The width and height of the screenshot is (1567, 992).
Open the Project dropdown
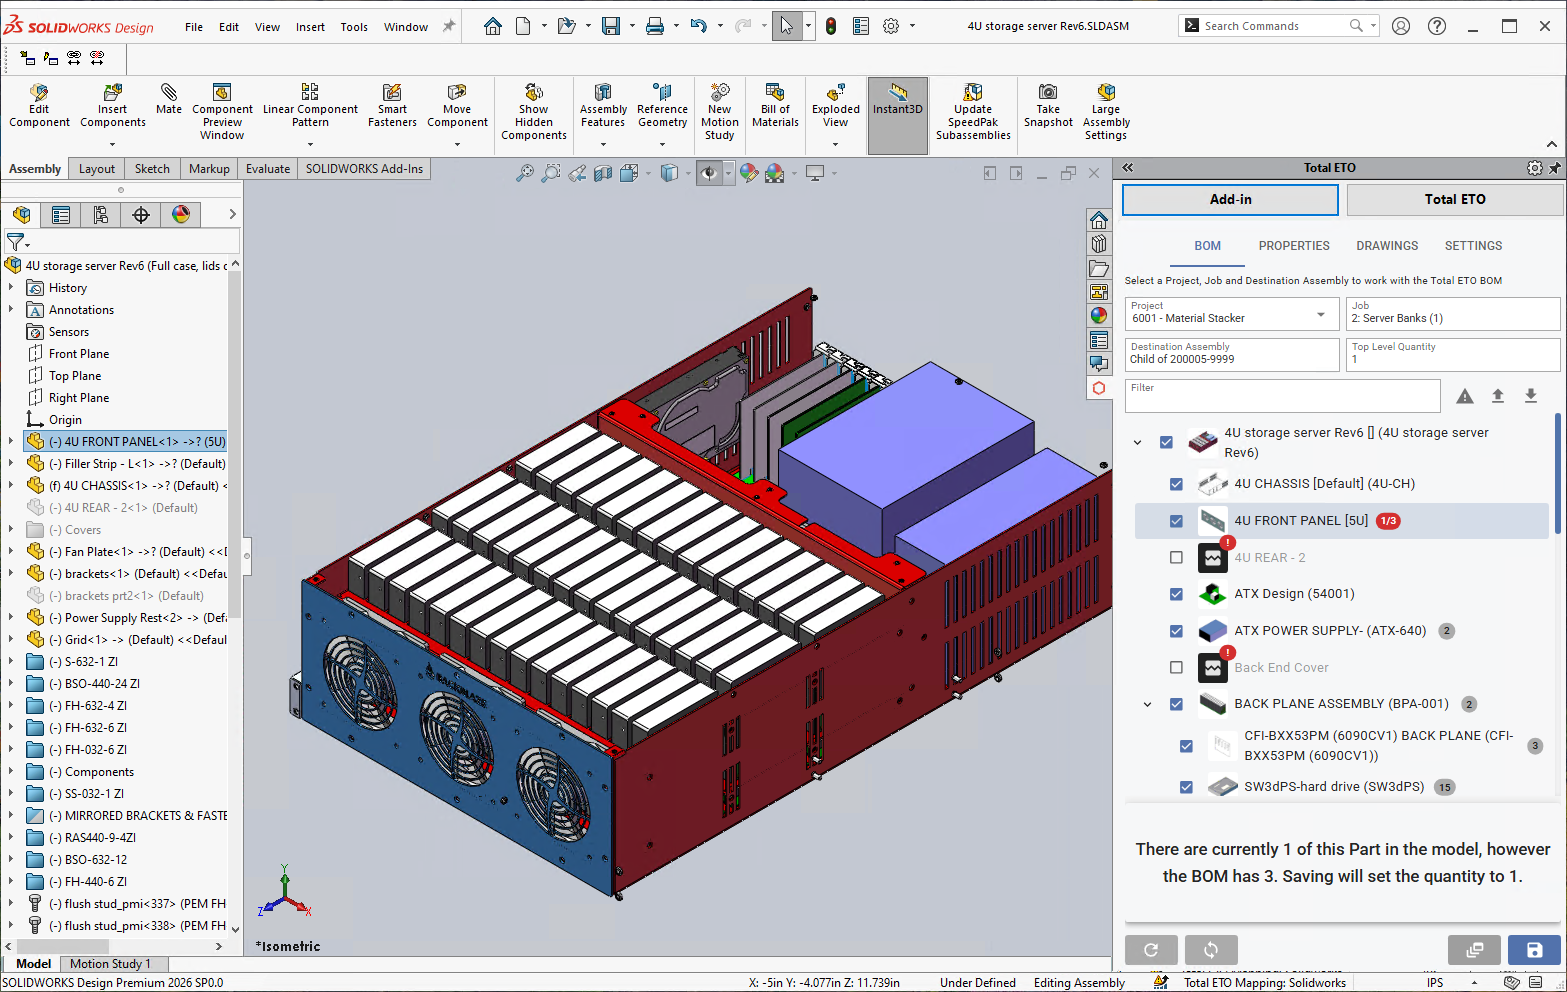click(1320, 314)
